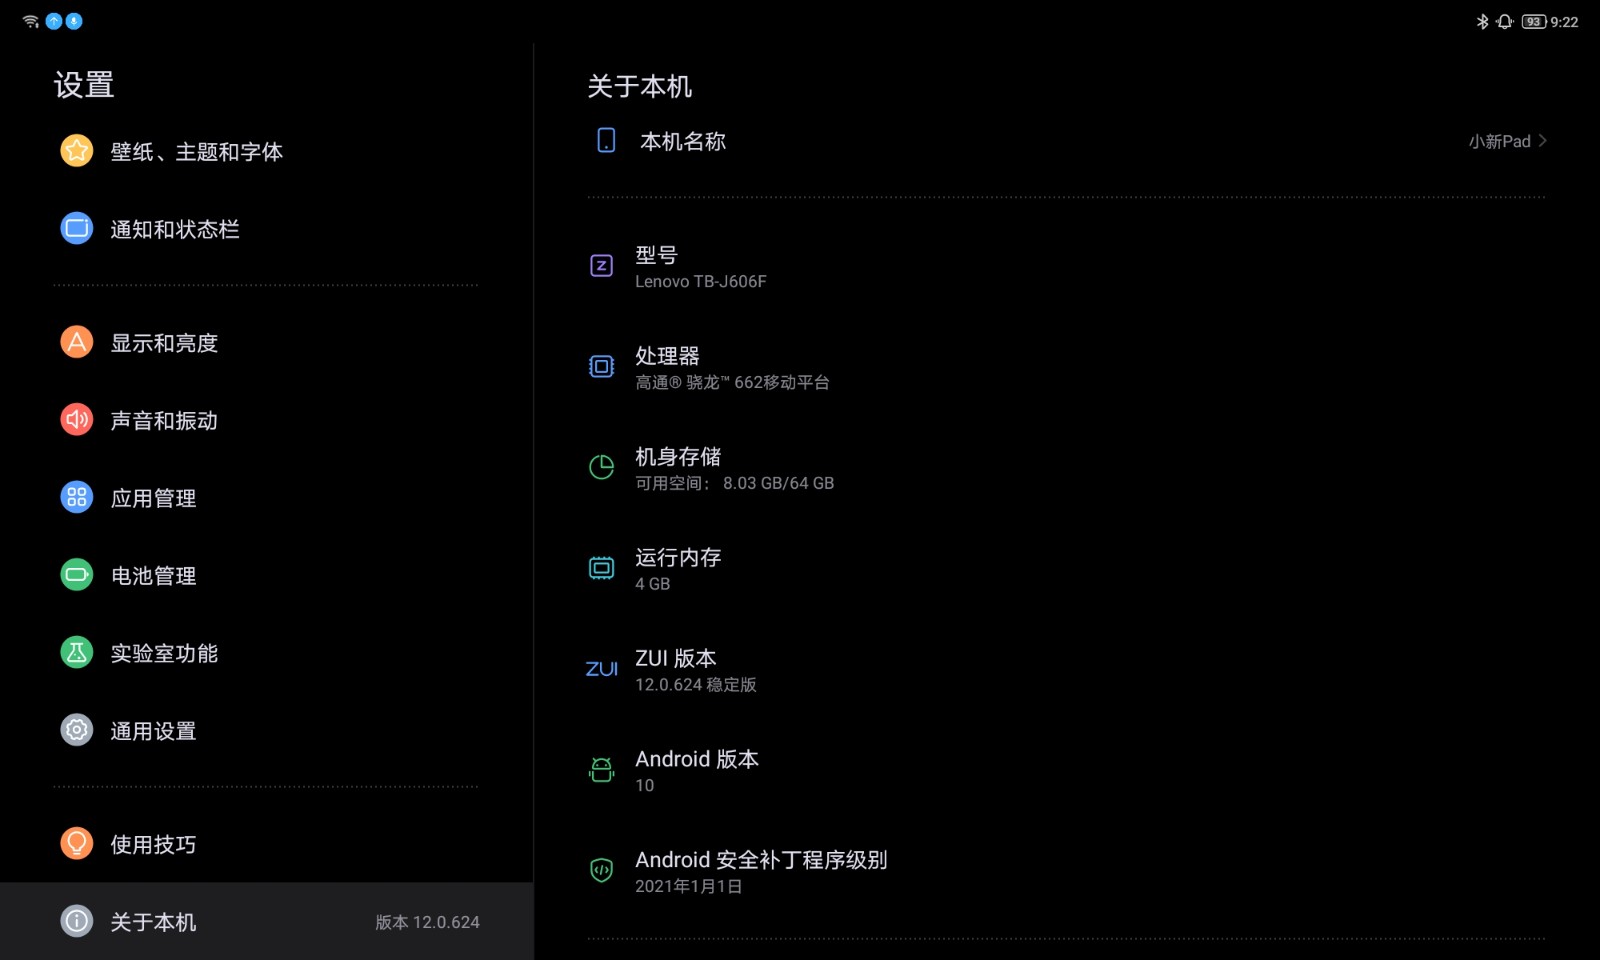Click the 8.03 GB/64 GB storage text

tap(778, 483)
